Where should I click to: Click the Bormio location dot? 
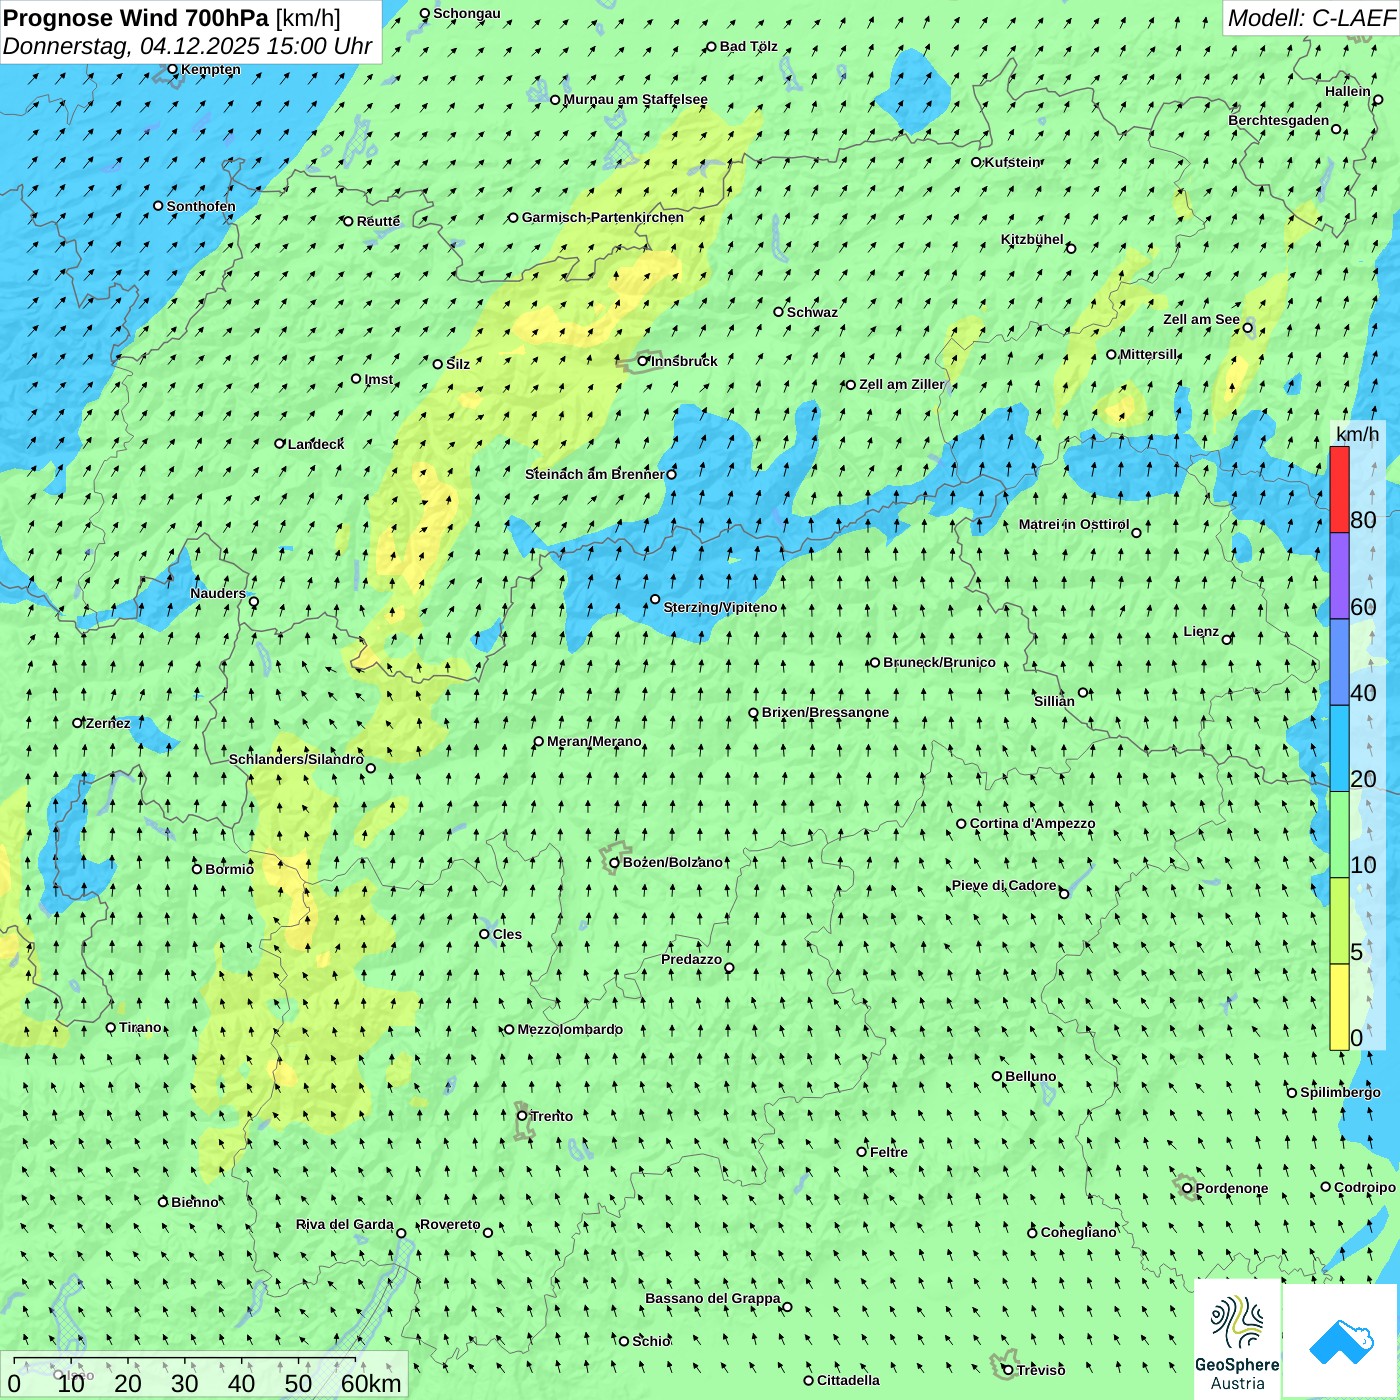coord(197,868)
